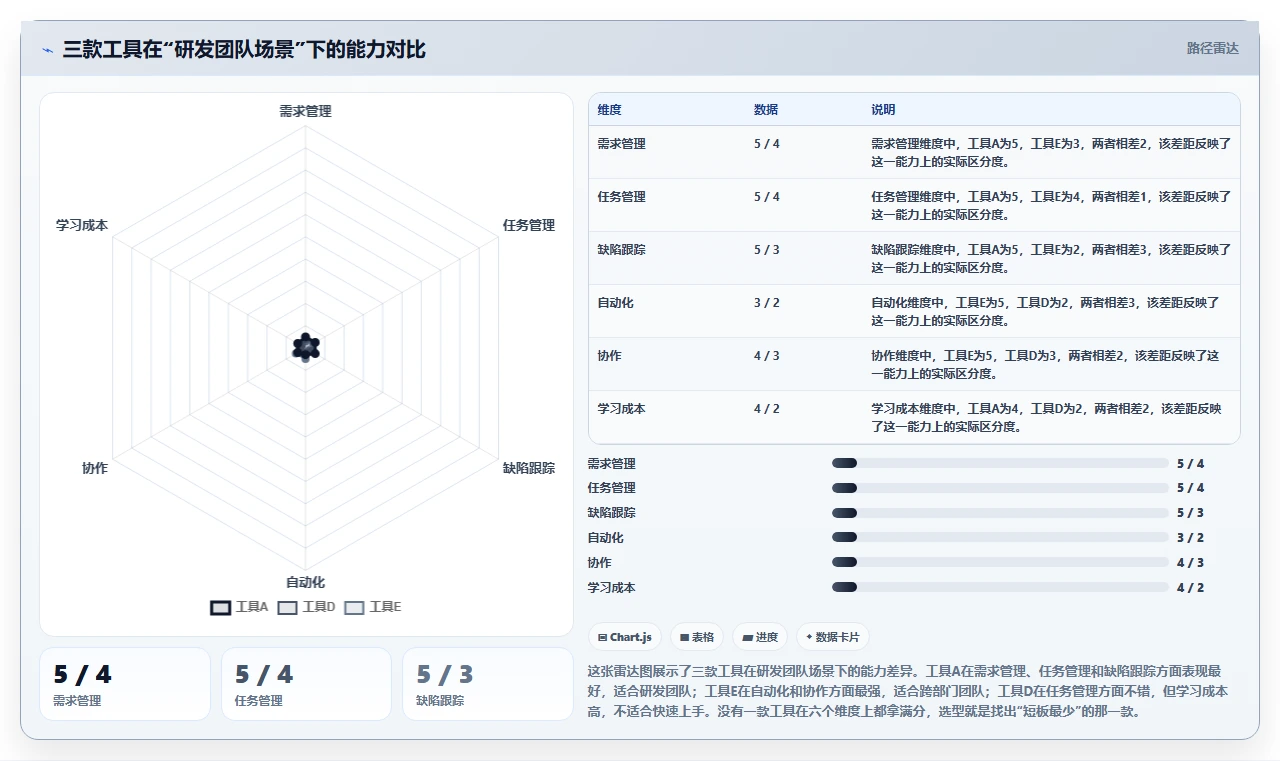Click the 任务管理 axis label on the radar chart
Screen dimensions: 1280x761
(x=528, y=225)
